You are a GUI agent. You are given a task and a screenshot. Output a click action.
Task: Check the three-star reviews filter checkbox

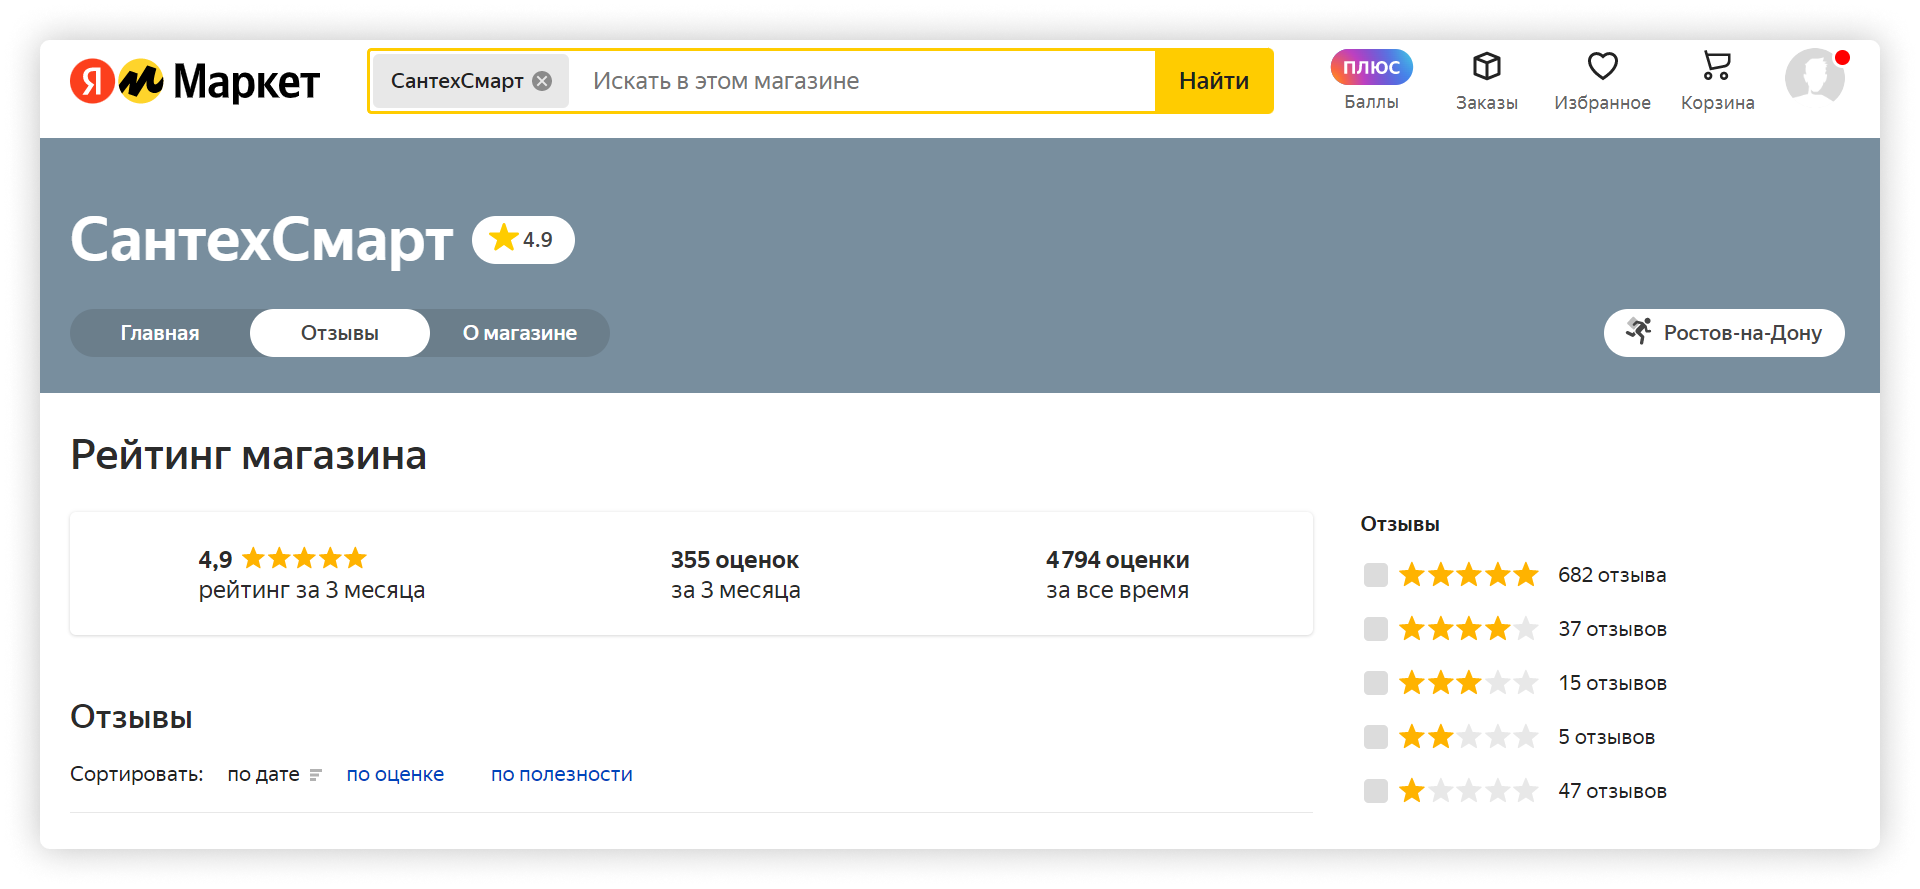1376,683
